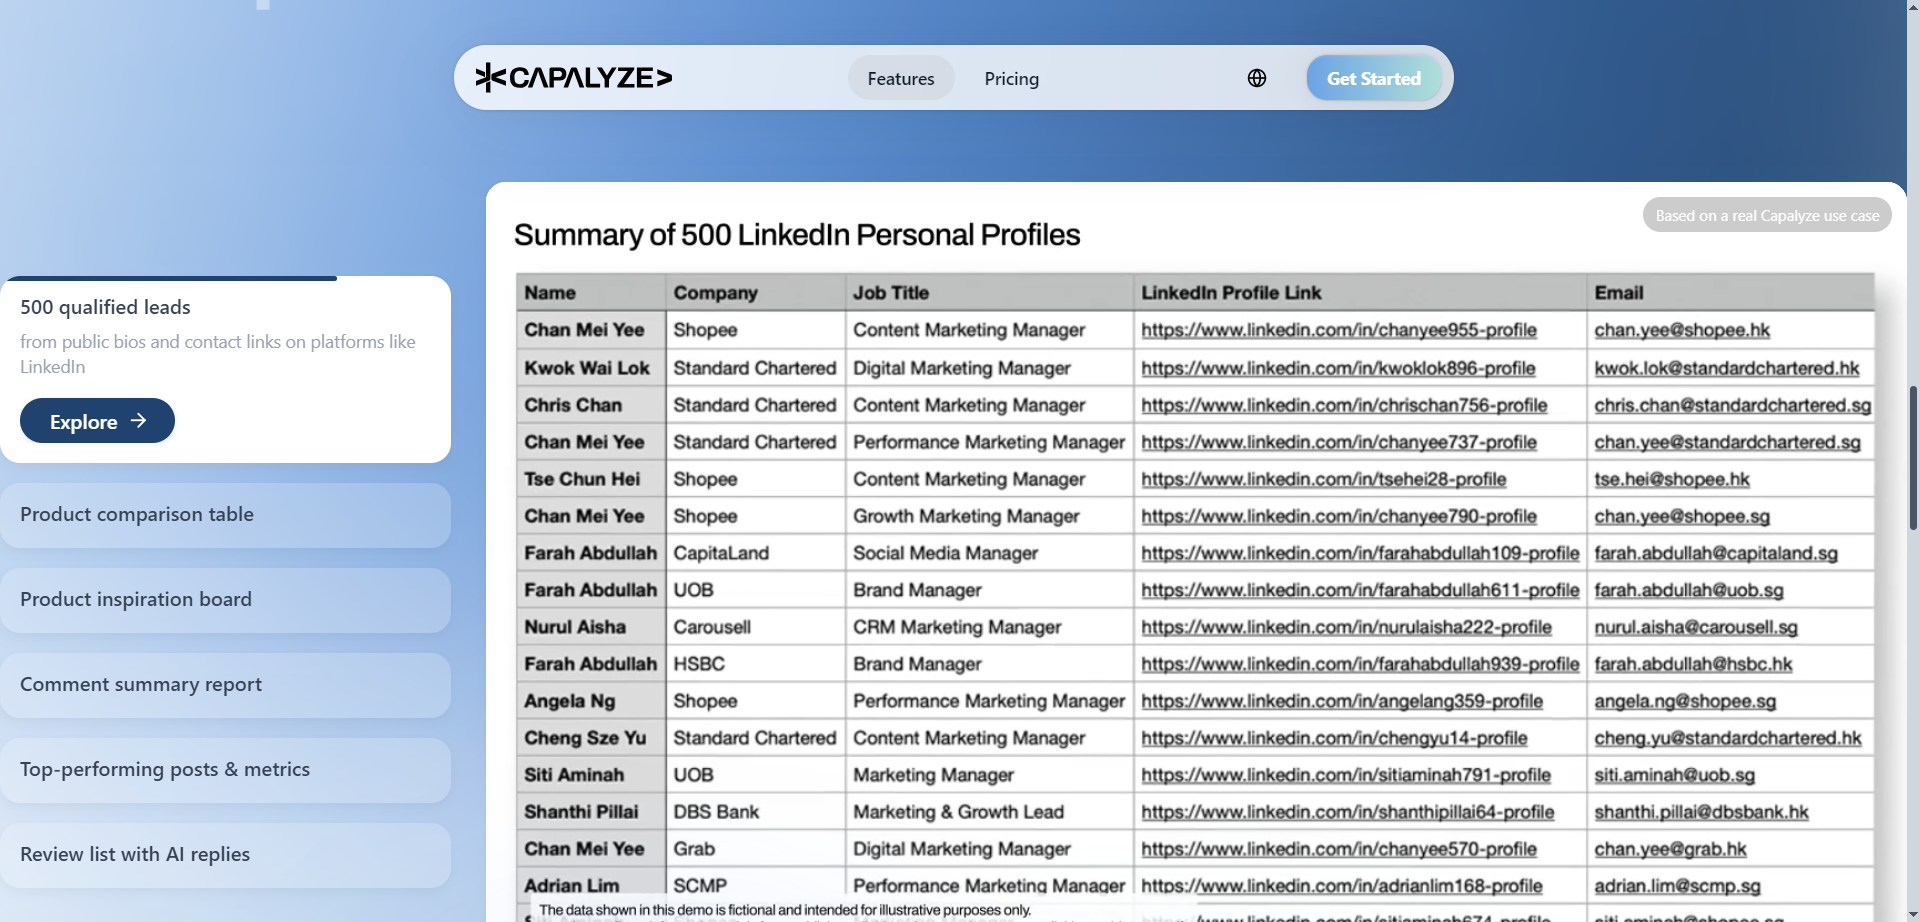Click email farah.abdullah@hsbc.hk
This screenshot has height=922, width=1920.
[x=1693, y=664]
